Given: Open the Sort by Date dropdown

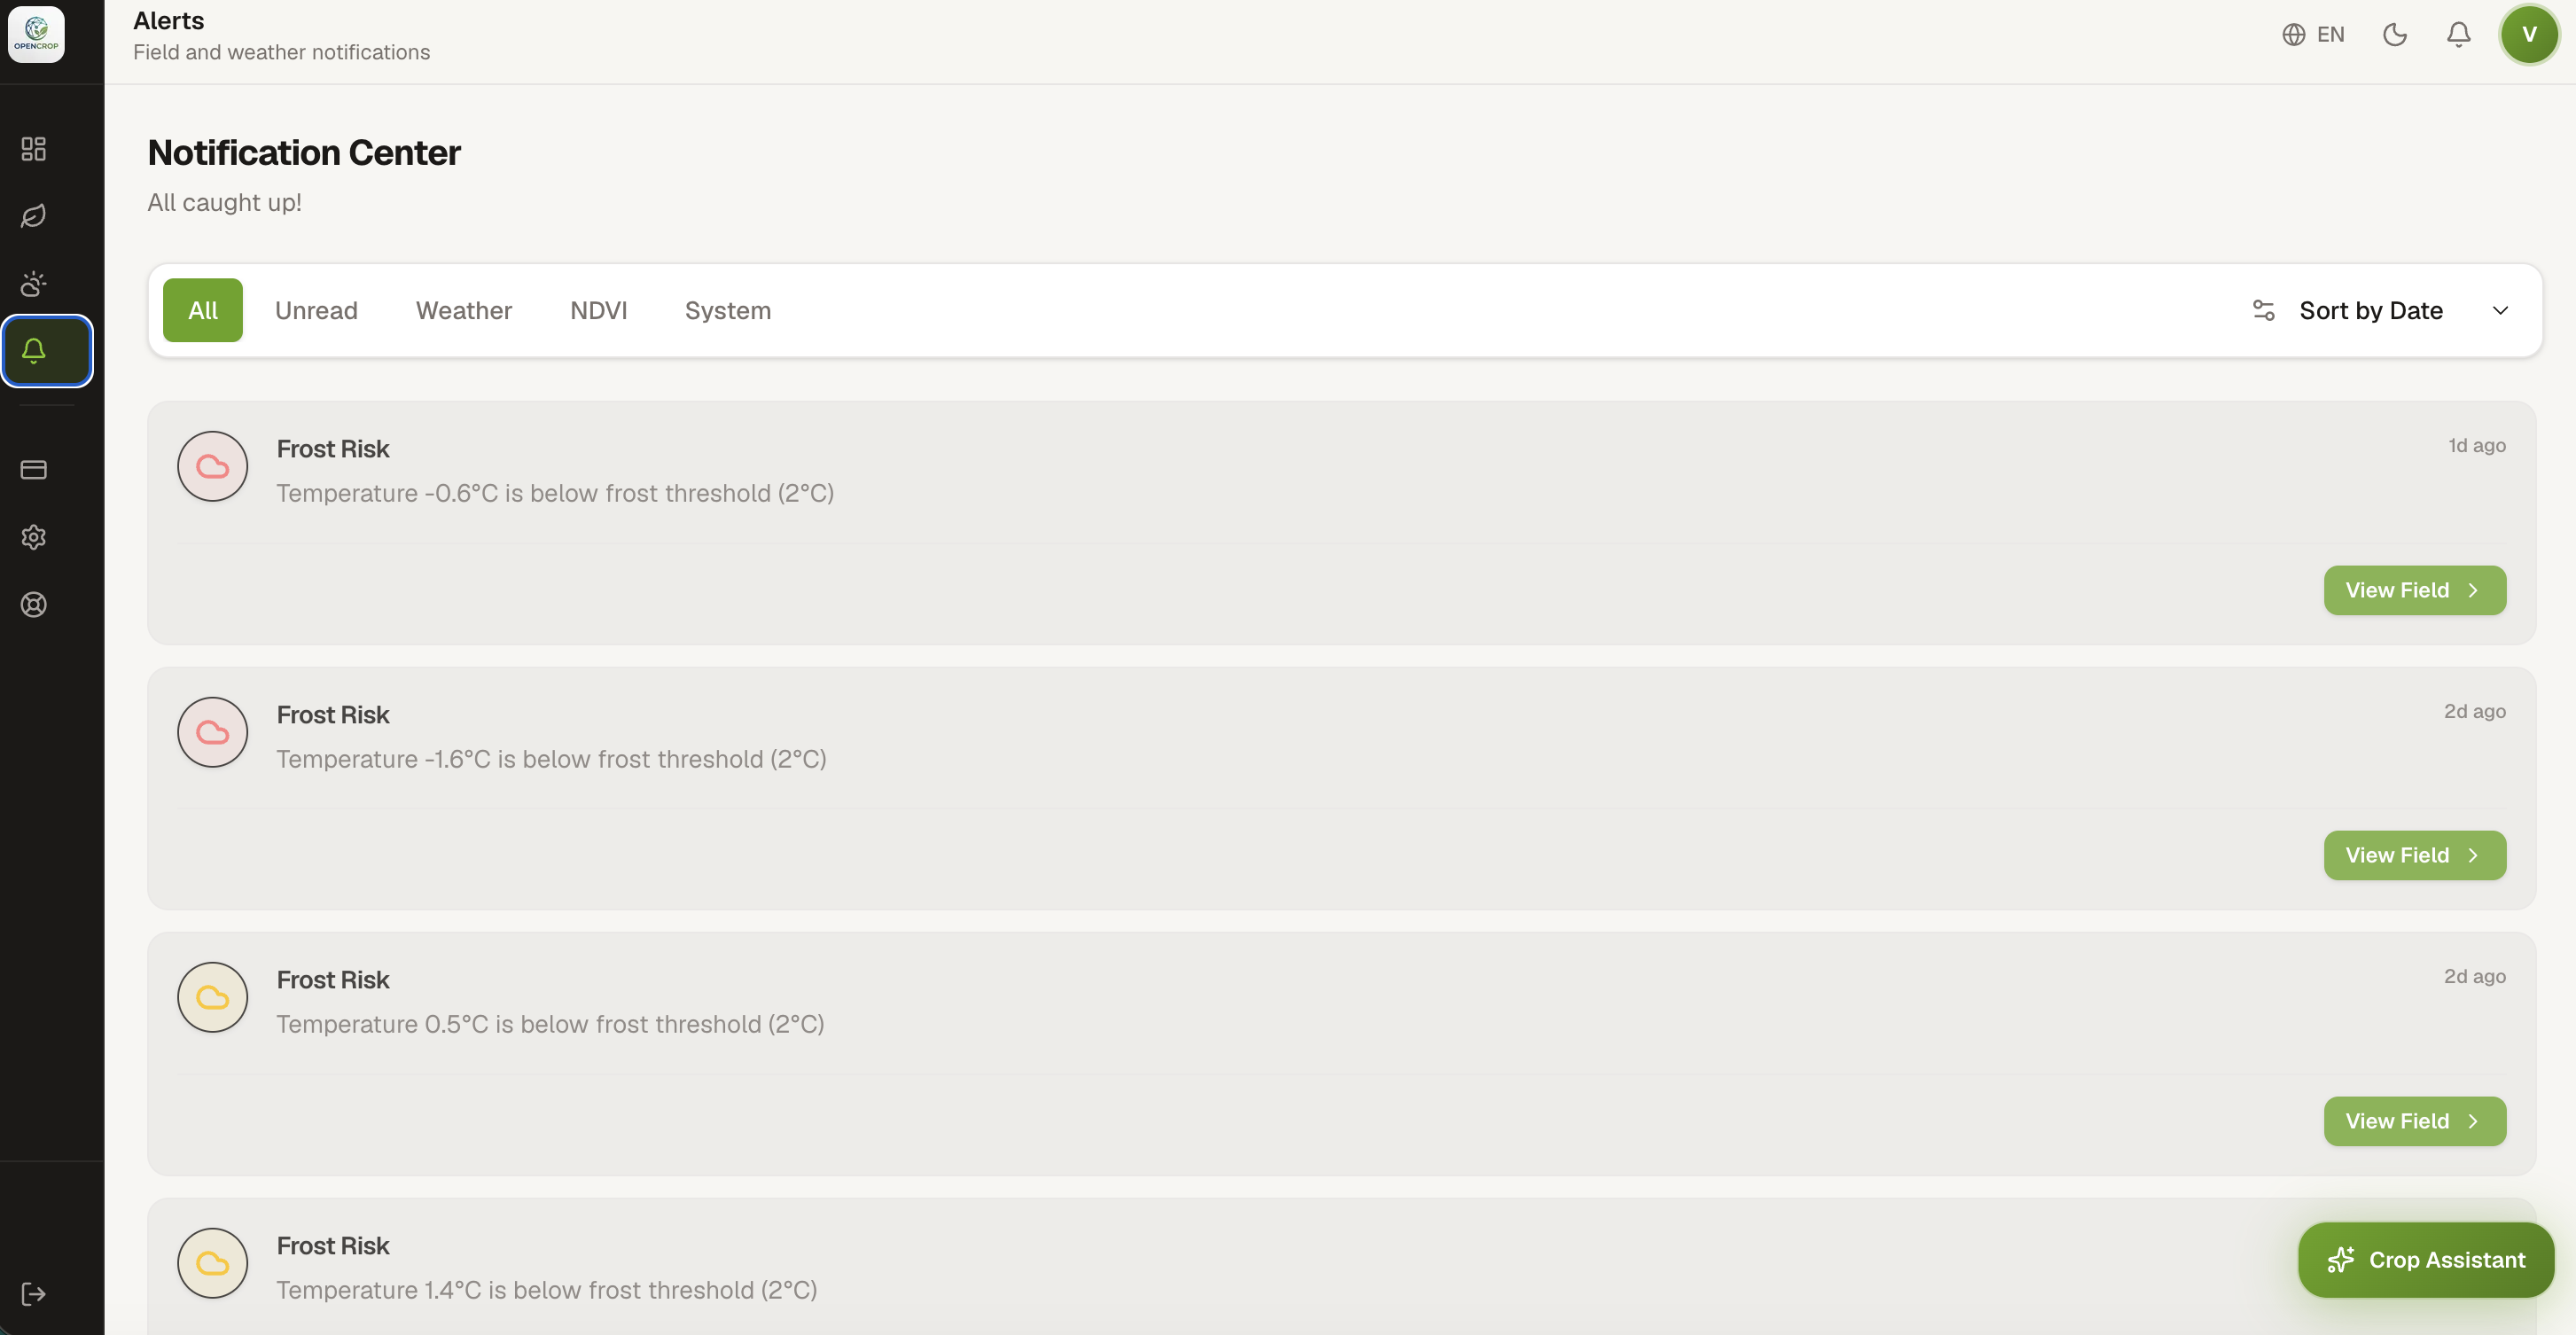Looking at the screenshot, I should click(2380, 311).
